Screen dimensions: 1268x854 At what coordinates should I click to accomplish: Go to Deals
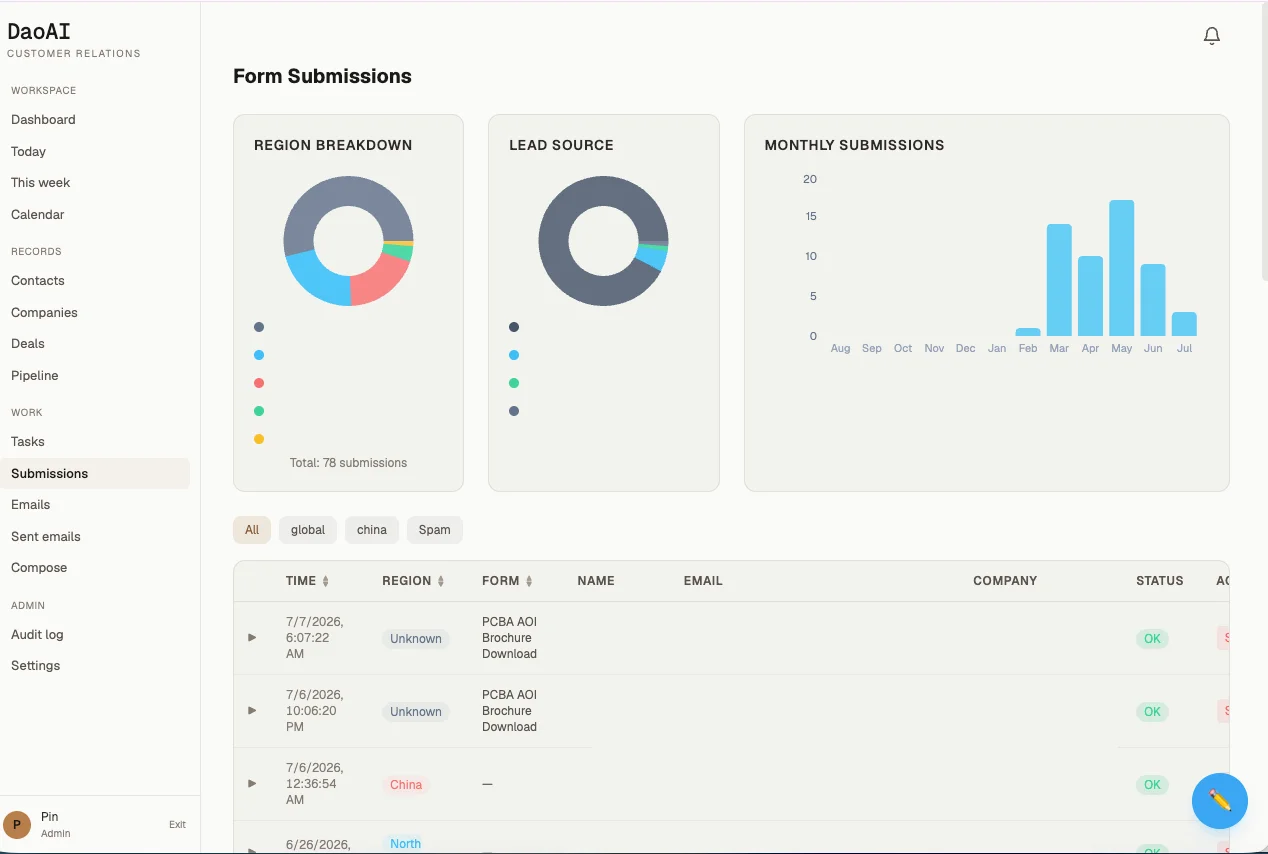[28, 343]
